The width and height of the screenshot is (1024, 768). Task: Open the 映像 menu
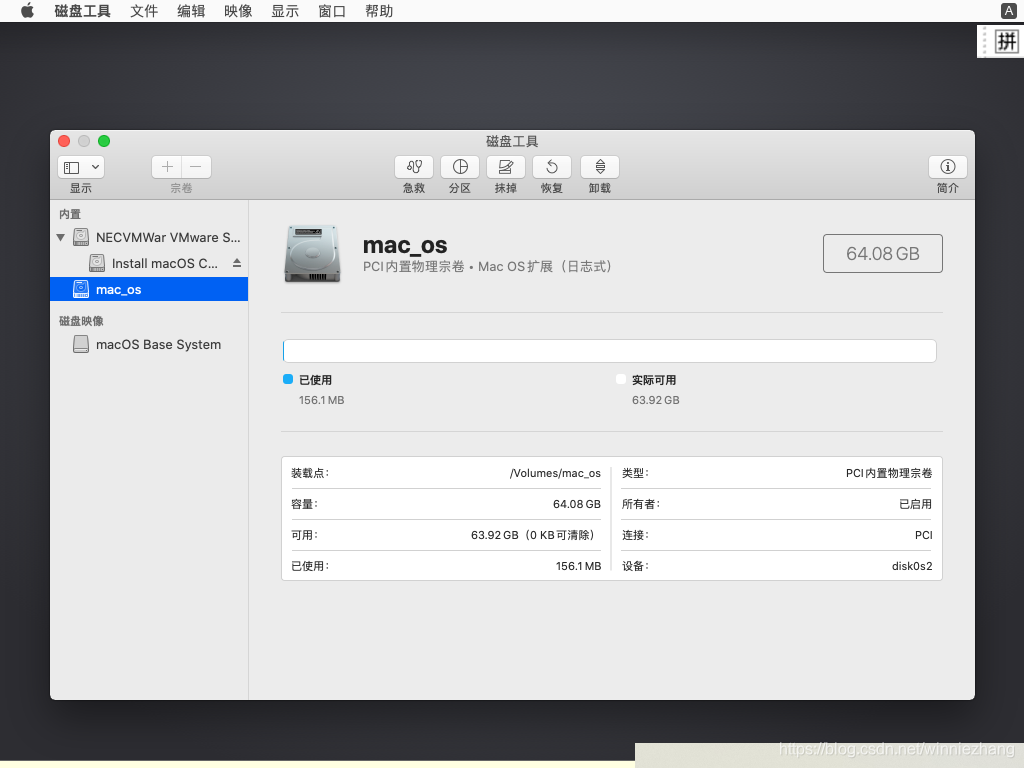(x=238, y=11)
